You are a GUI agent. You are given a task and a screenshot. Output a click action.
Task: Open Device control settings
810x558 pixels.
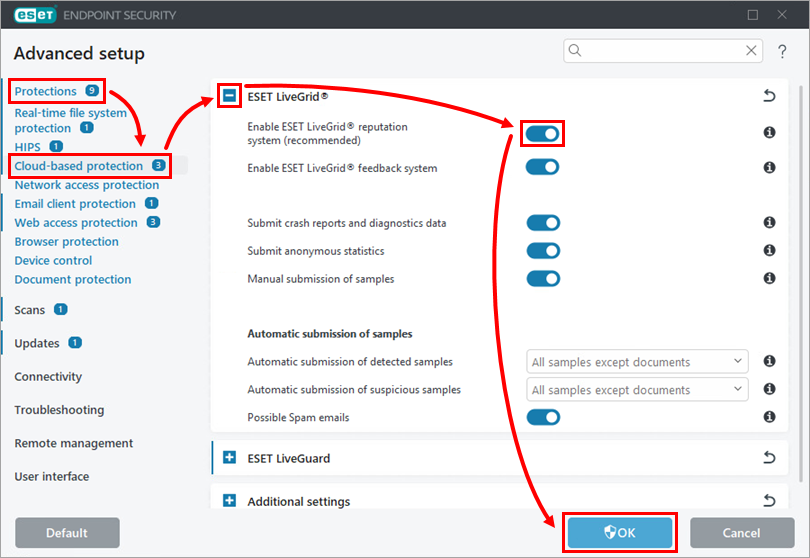pos(53,260)
